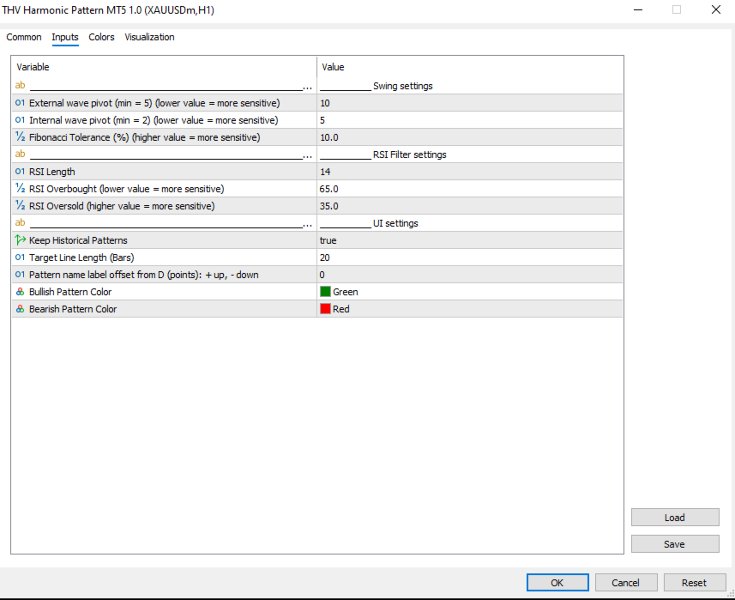Image resolution: width=735 pixels, height=600 pixels.
Task: Click the Reset button
Action: (x=694, y=583)
